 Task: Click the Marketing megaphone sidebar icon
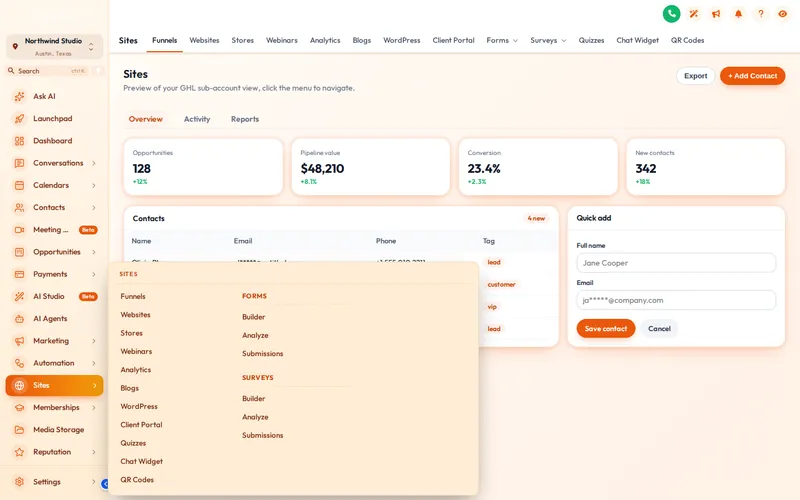19,341
